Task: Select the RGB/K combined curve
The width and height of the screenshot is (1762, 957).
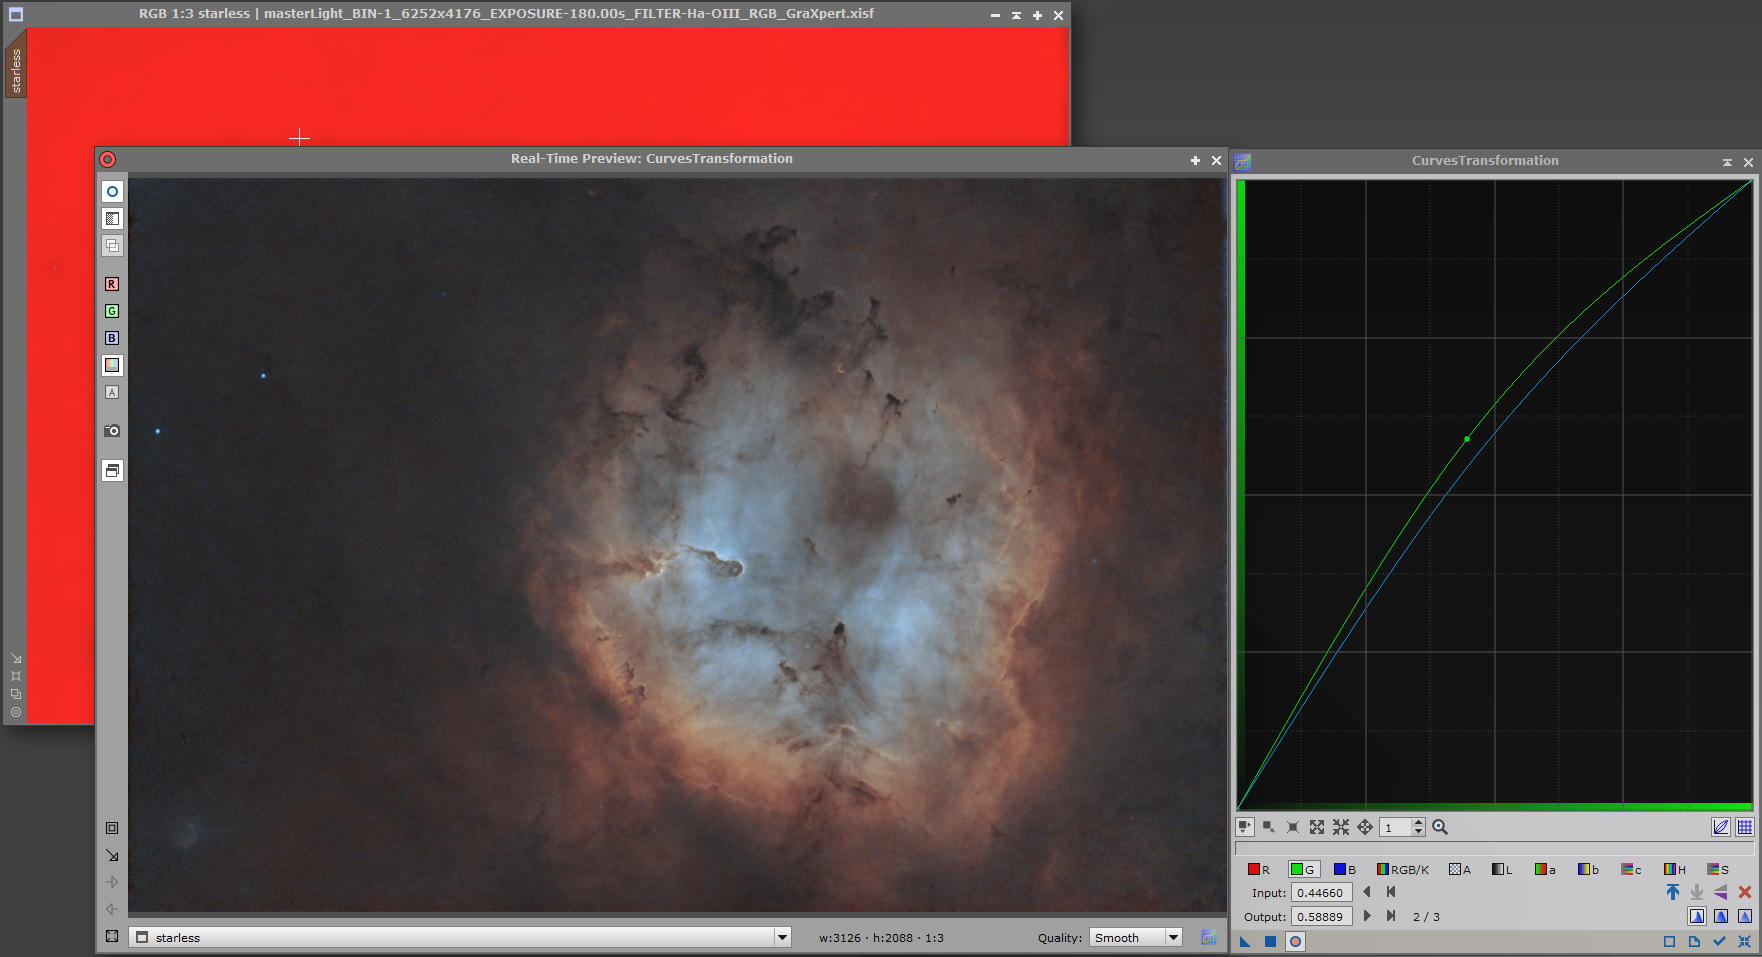Action: click(1402, 869)
